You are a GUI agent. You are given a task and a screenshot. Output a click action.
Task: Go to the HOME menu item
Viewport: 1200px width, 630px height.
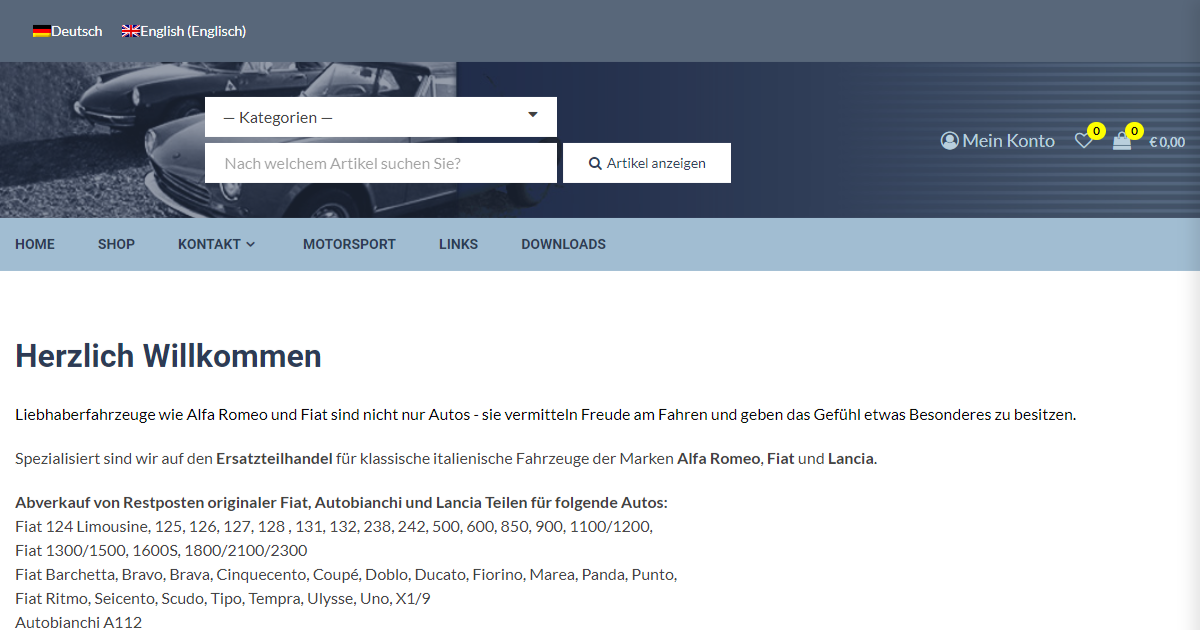point(35,244)
